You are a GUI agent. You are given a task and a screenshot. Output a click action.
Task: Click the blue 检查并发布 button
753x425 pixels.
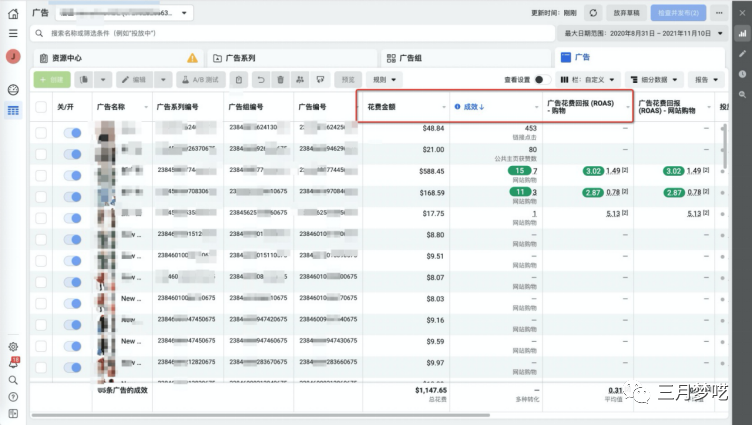tap(679, 12)
